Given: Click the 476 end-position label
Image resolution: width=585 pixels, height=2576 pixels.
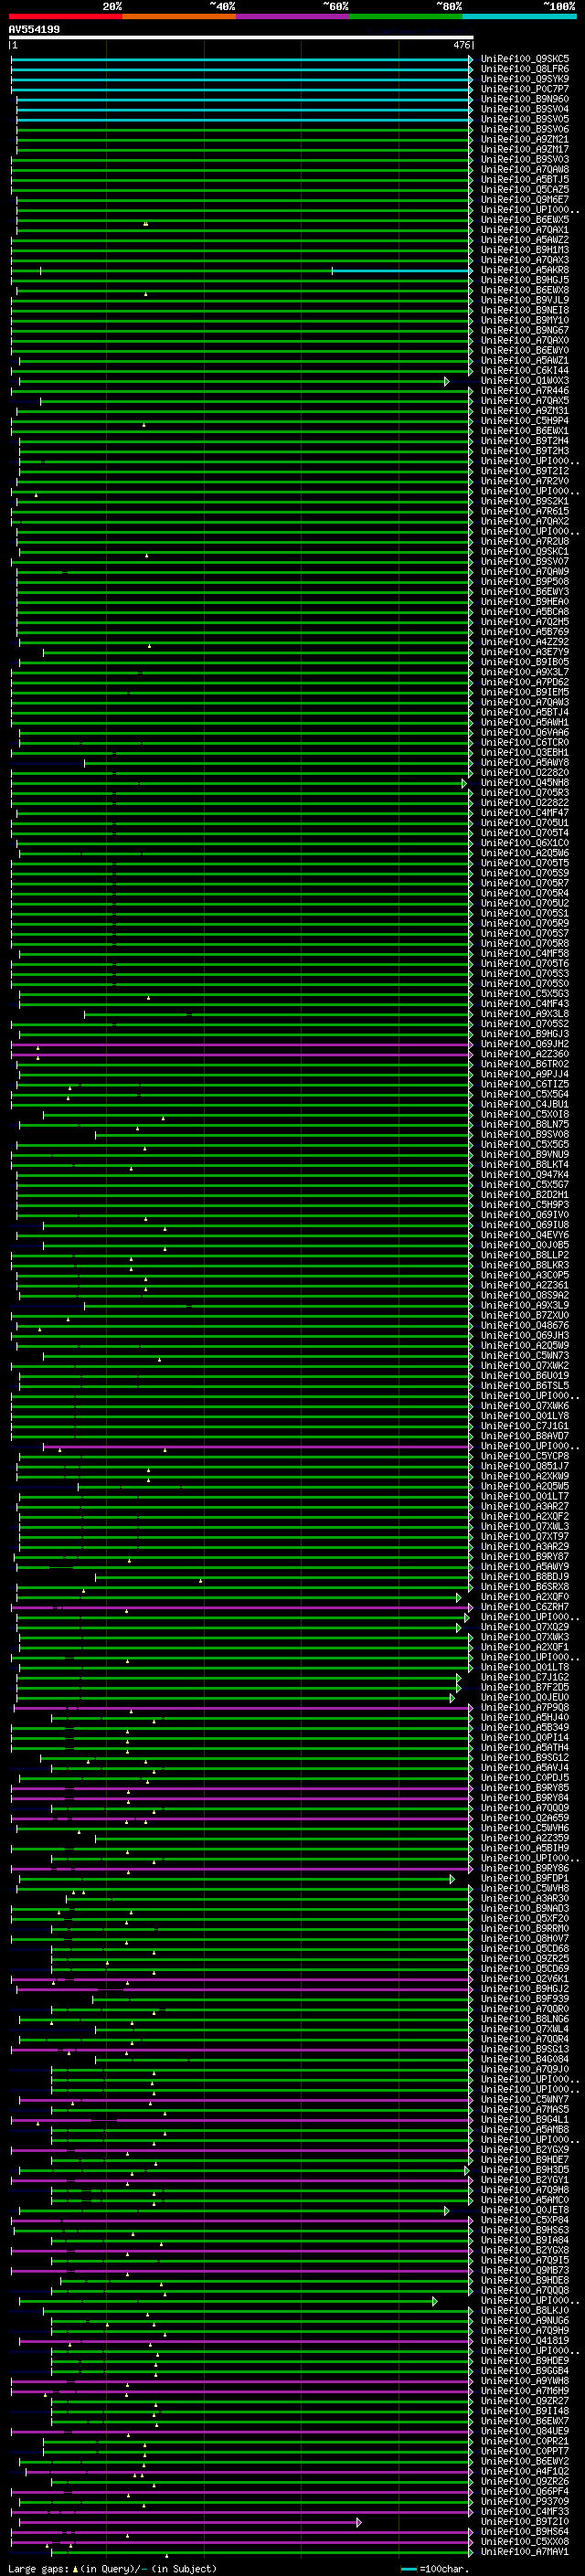Looking at the screenshot, I should (461, 45).
